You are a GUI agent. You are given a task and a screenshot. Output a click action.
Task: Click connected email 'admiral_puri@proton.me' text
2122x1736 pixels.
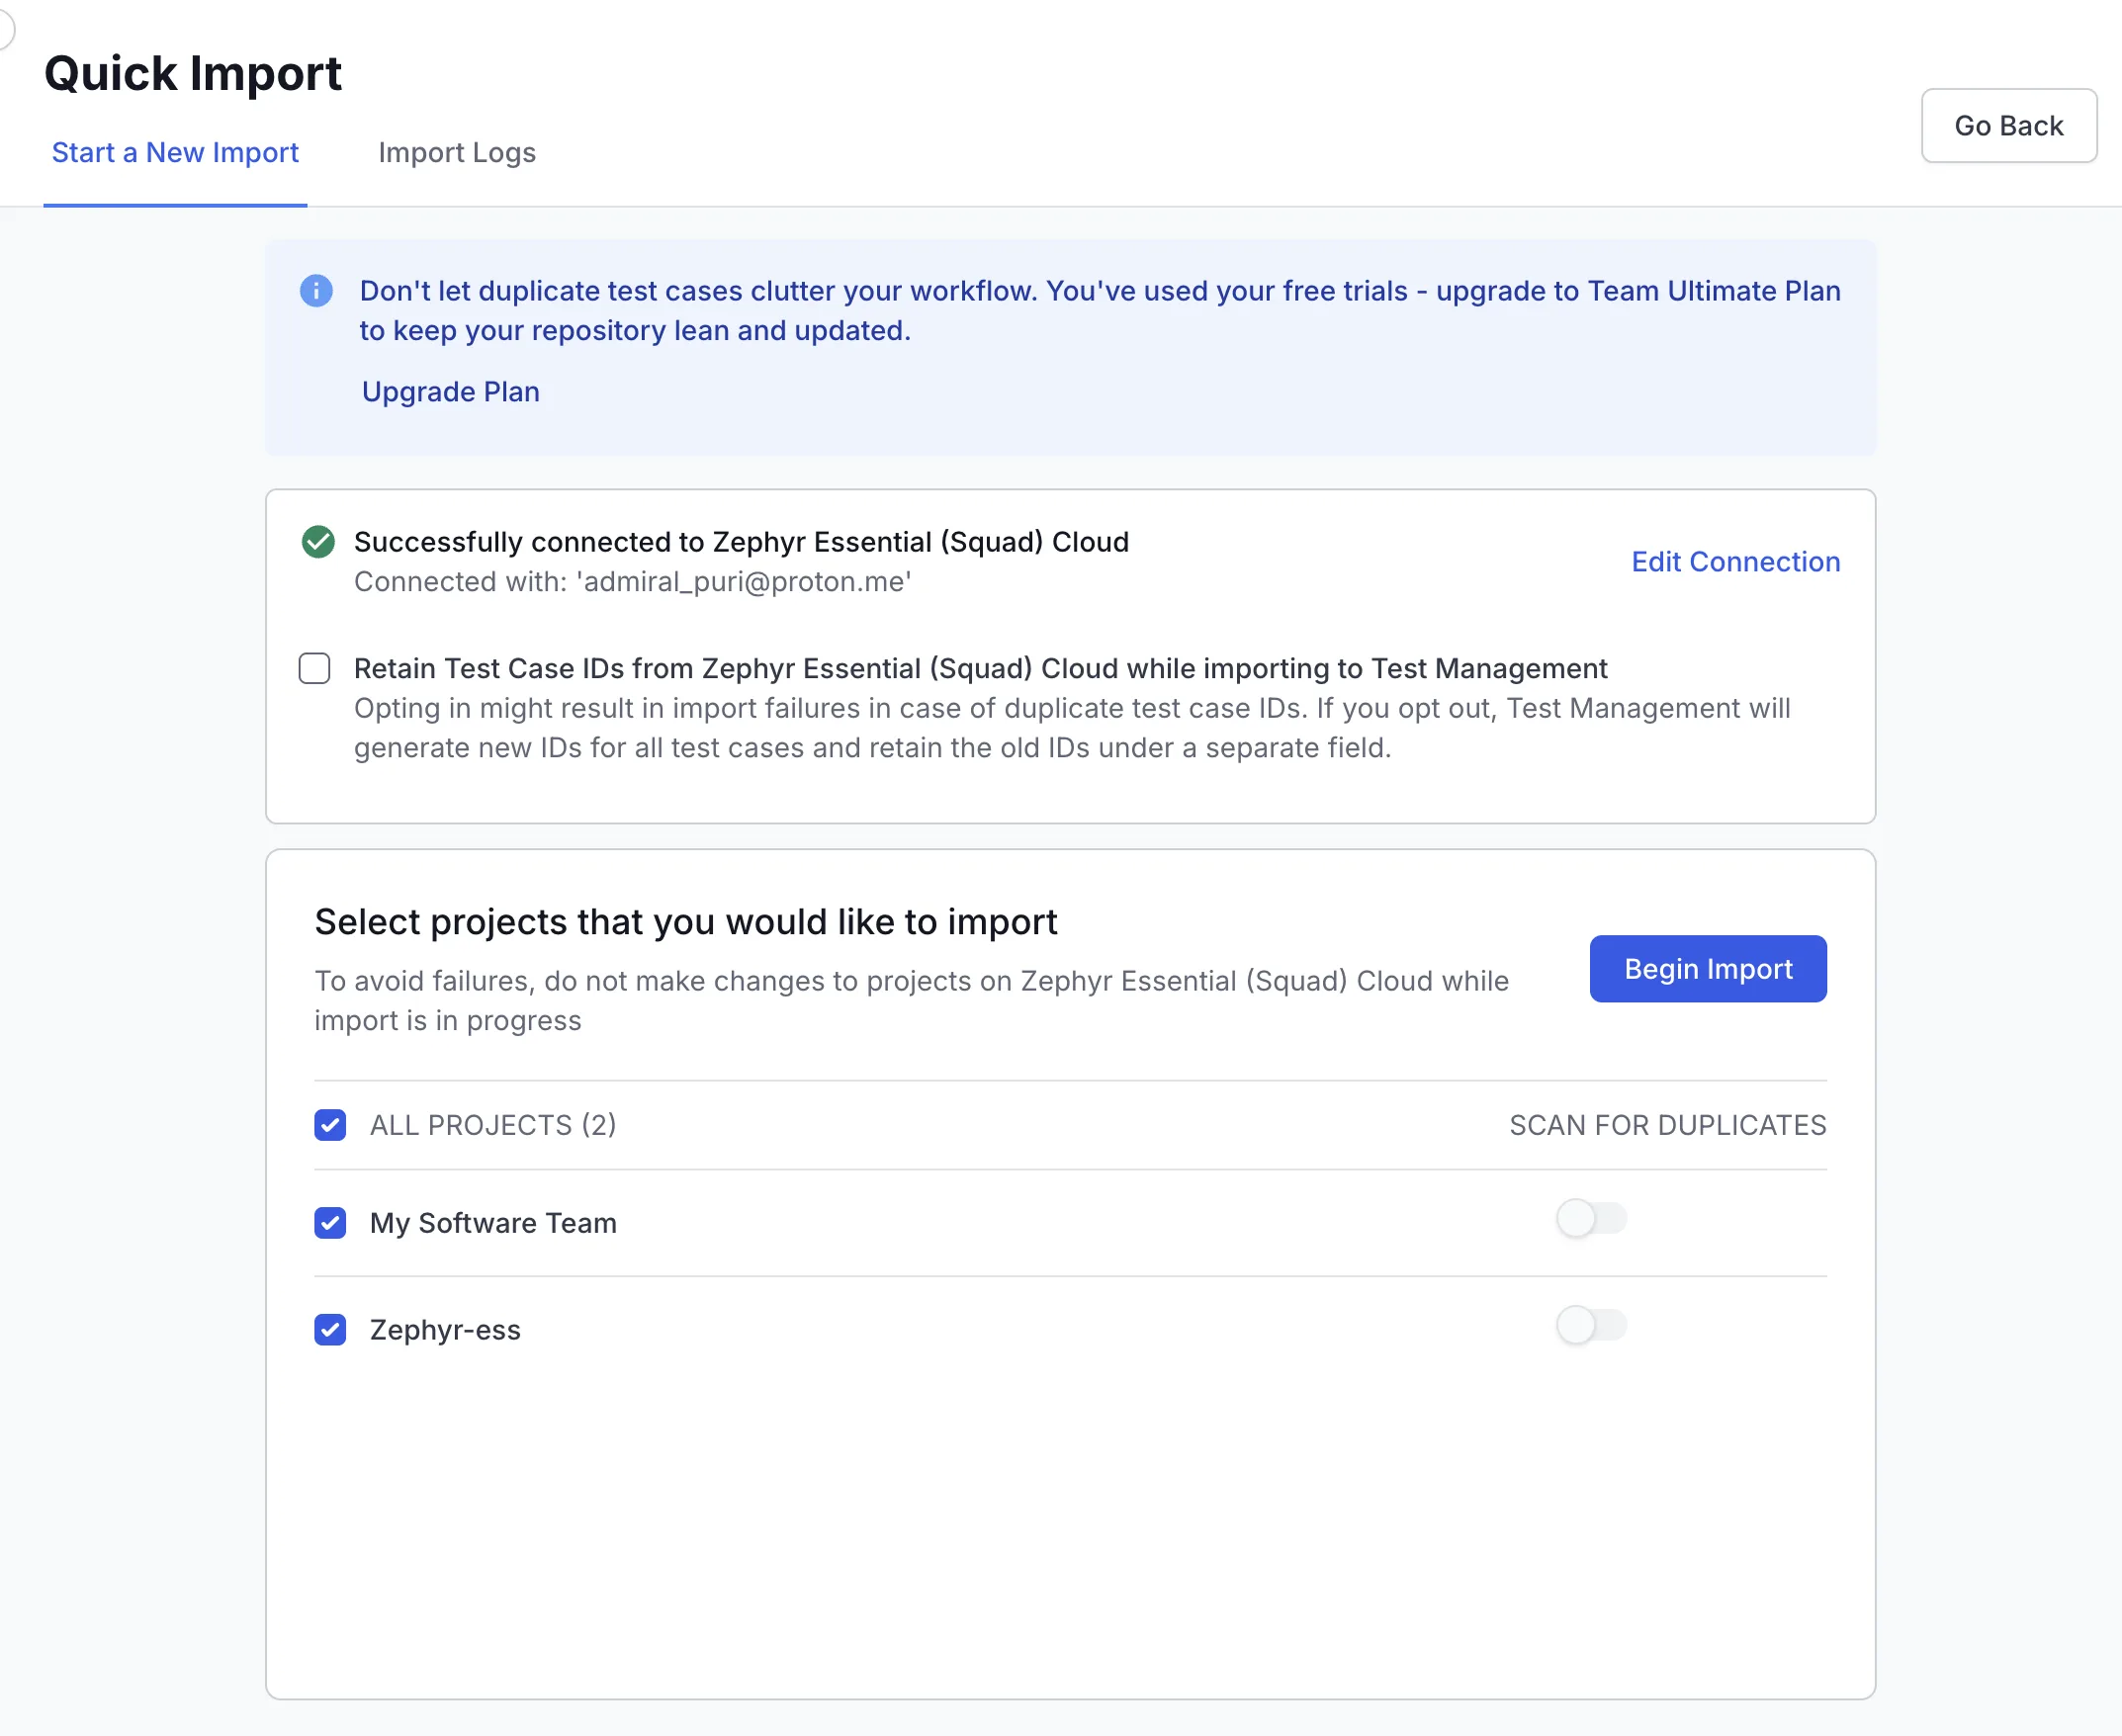[743, 581]
